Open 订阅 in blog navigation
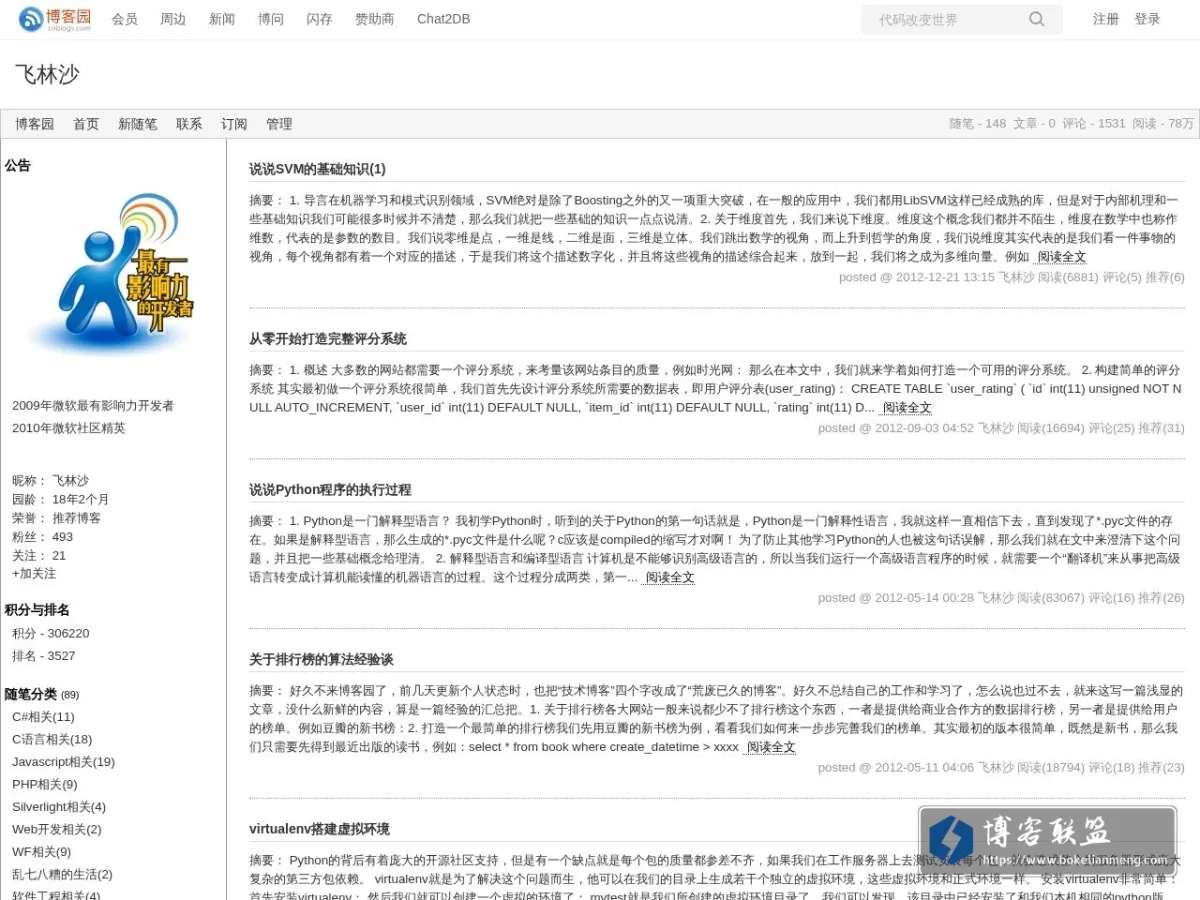 point(234,124)
